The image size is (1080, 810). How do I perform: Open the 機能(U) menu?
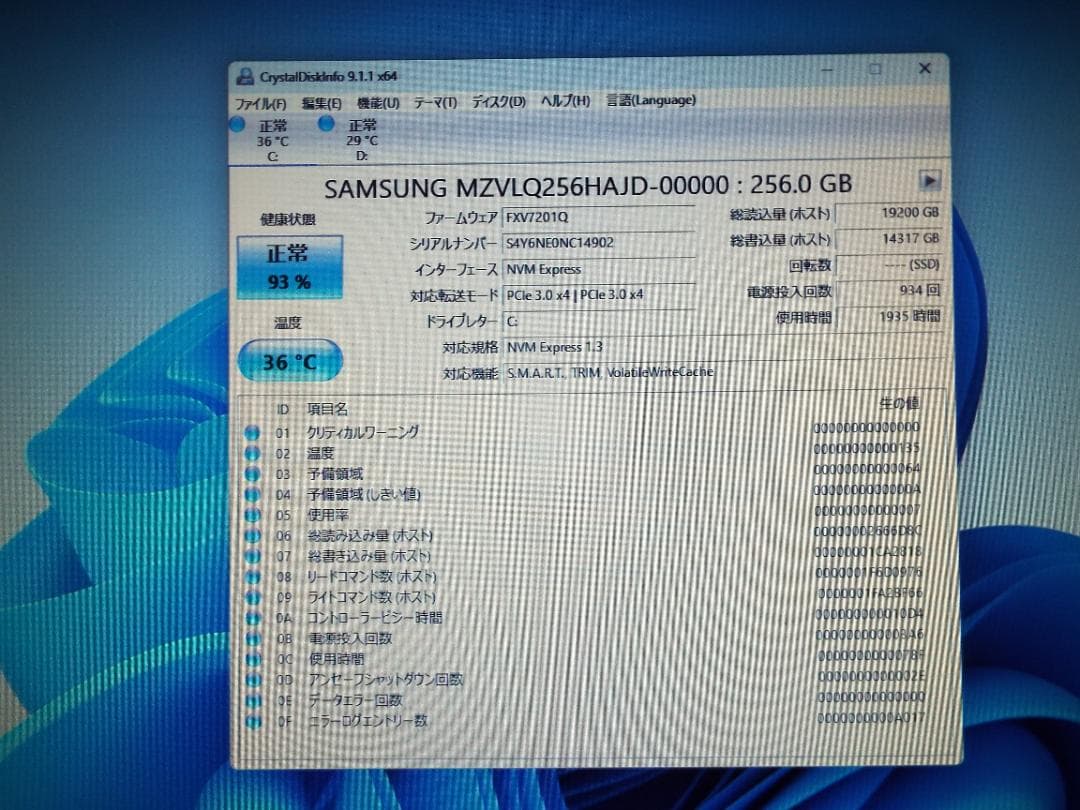tap(379, 102)
